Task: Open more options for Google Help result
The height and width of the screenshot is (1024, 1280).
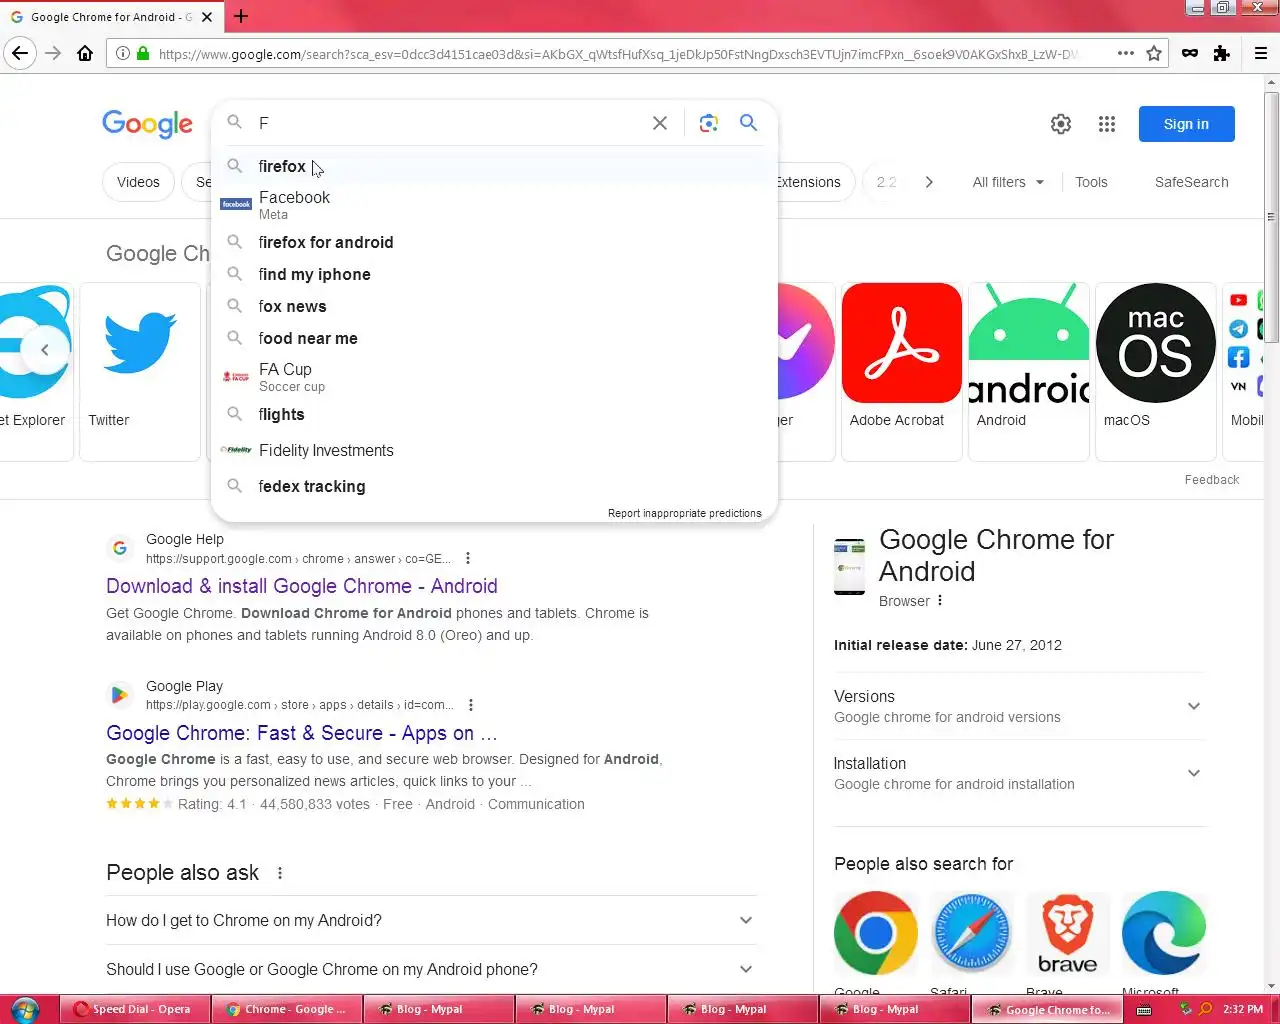Action: click(468, 558)
